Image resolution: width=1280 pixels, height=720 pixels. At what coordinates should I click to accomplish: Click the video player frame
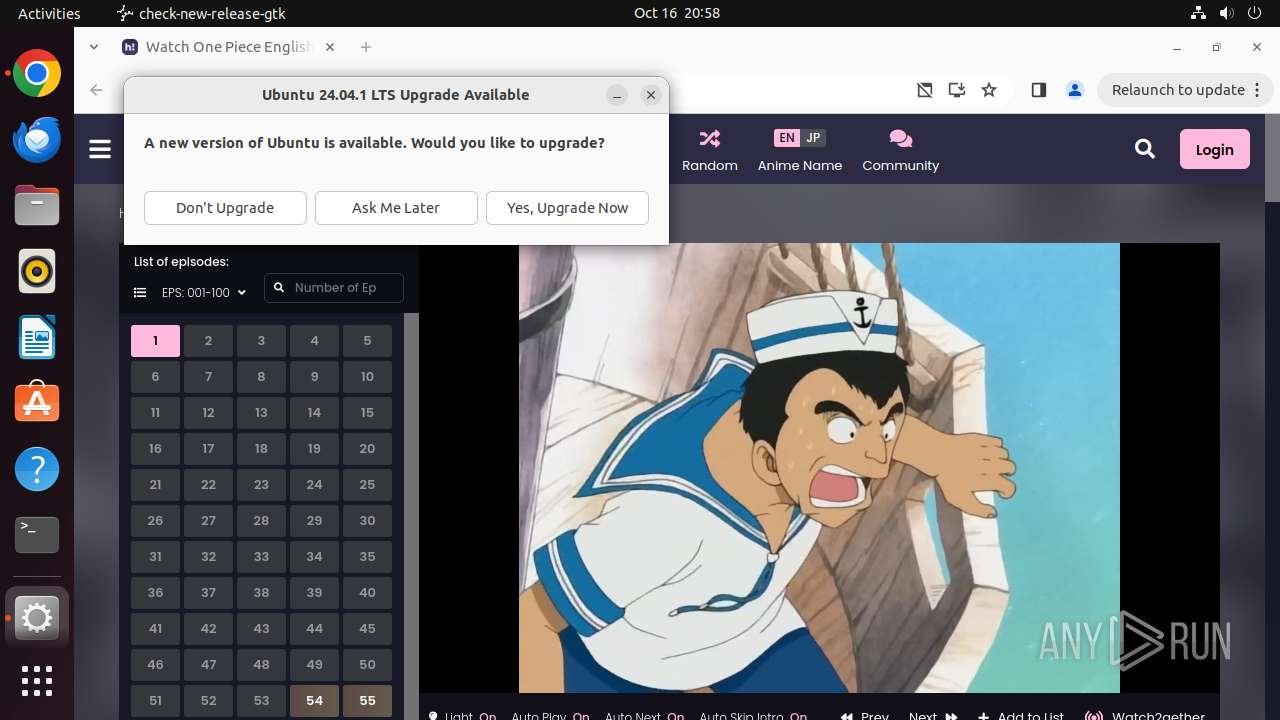click(x=819, y=467)
